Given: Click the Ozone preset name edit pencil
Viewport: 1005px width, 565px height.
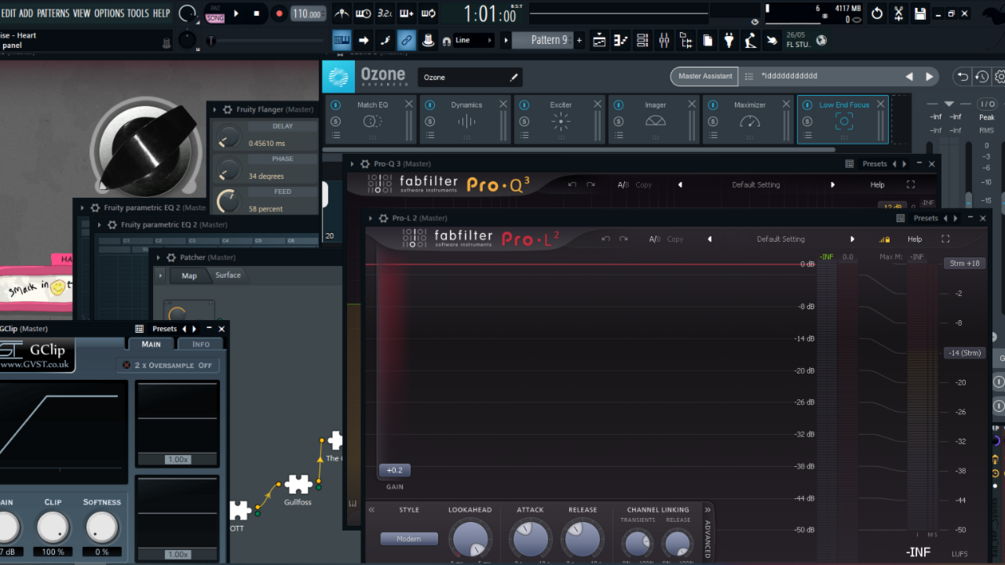Looking at the screenshot, I should pyautogui.click(x=513, y=78).
